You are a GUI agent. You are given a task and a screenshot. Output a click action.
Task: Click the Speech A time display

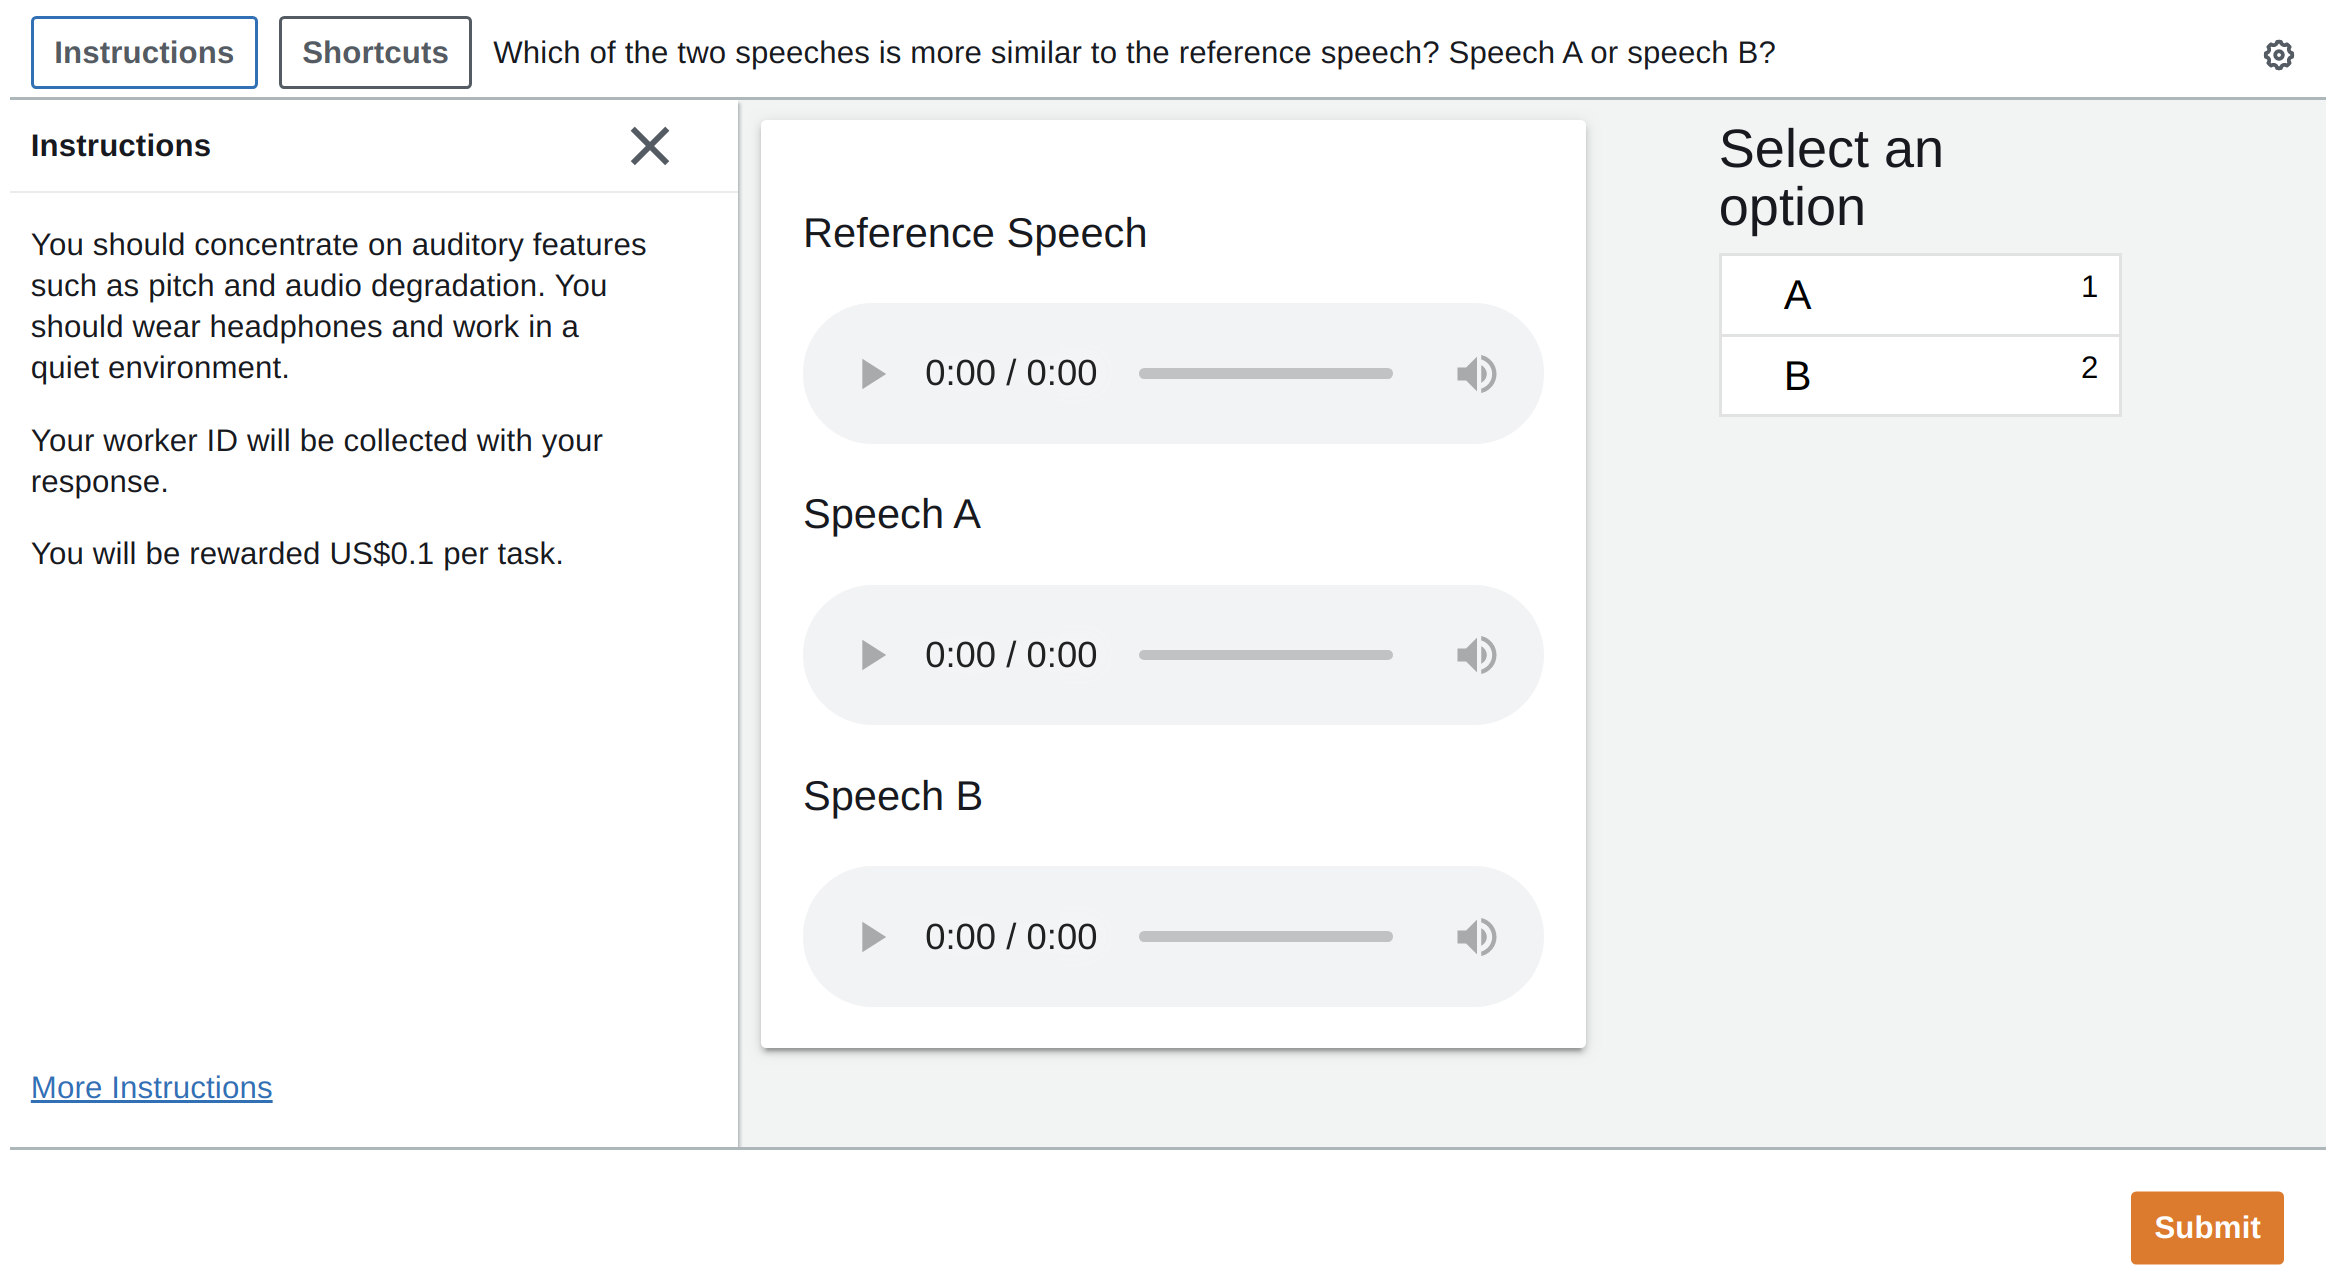pos(1010,655)
